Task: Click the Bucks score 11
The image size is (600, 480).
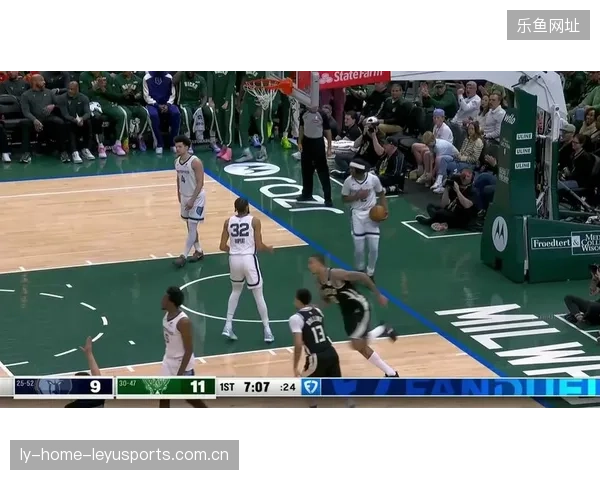Action: (x=198, y=387)
